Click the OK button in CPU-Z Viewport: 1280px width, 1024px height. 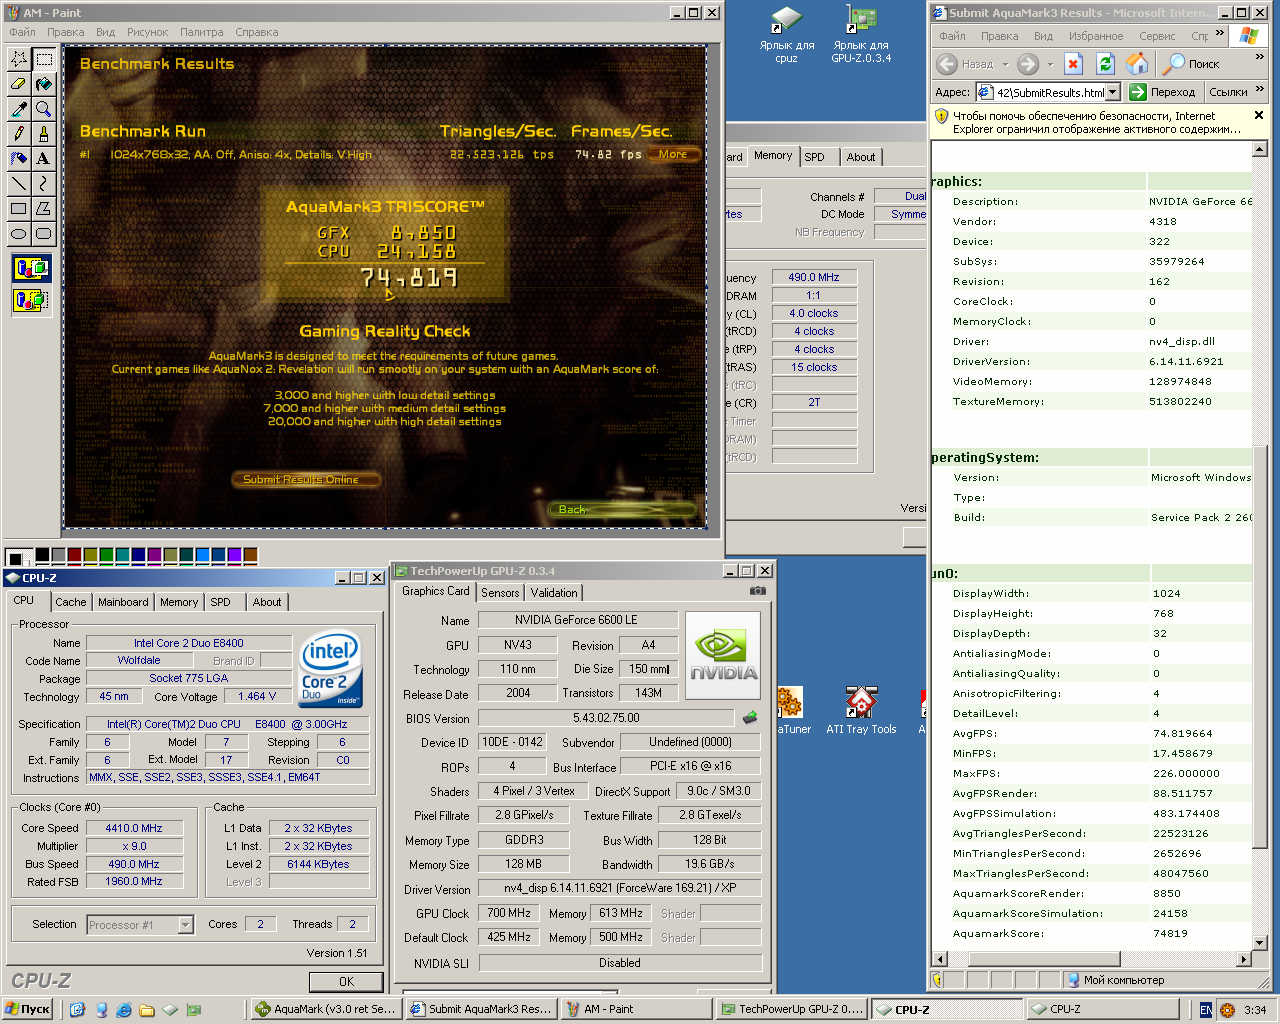tap(346, 982)
